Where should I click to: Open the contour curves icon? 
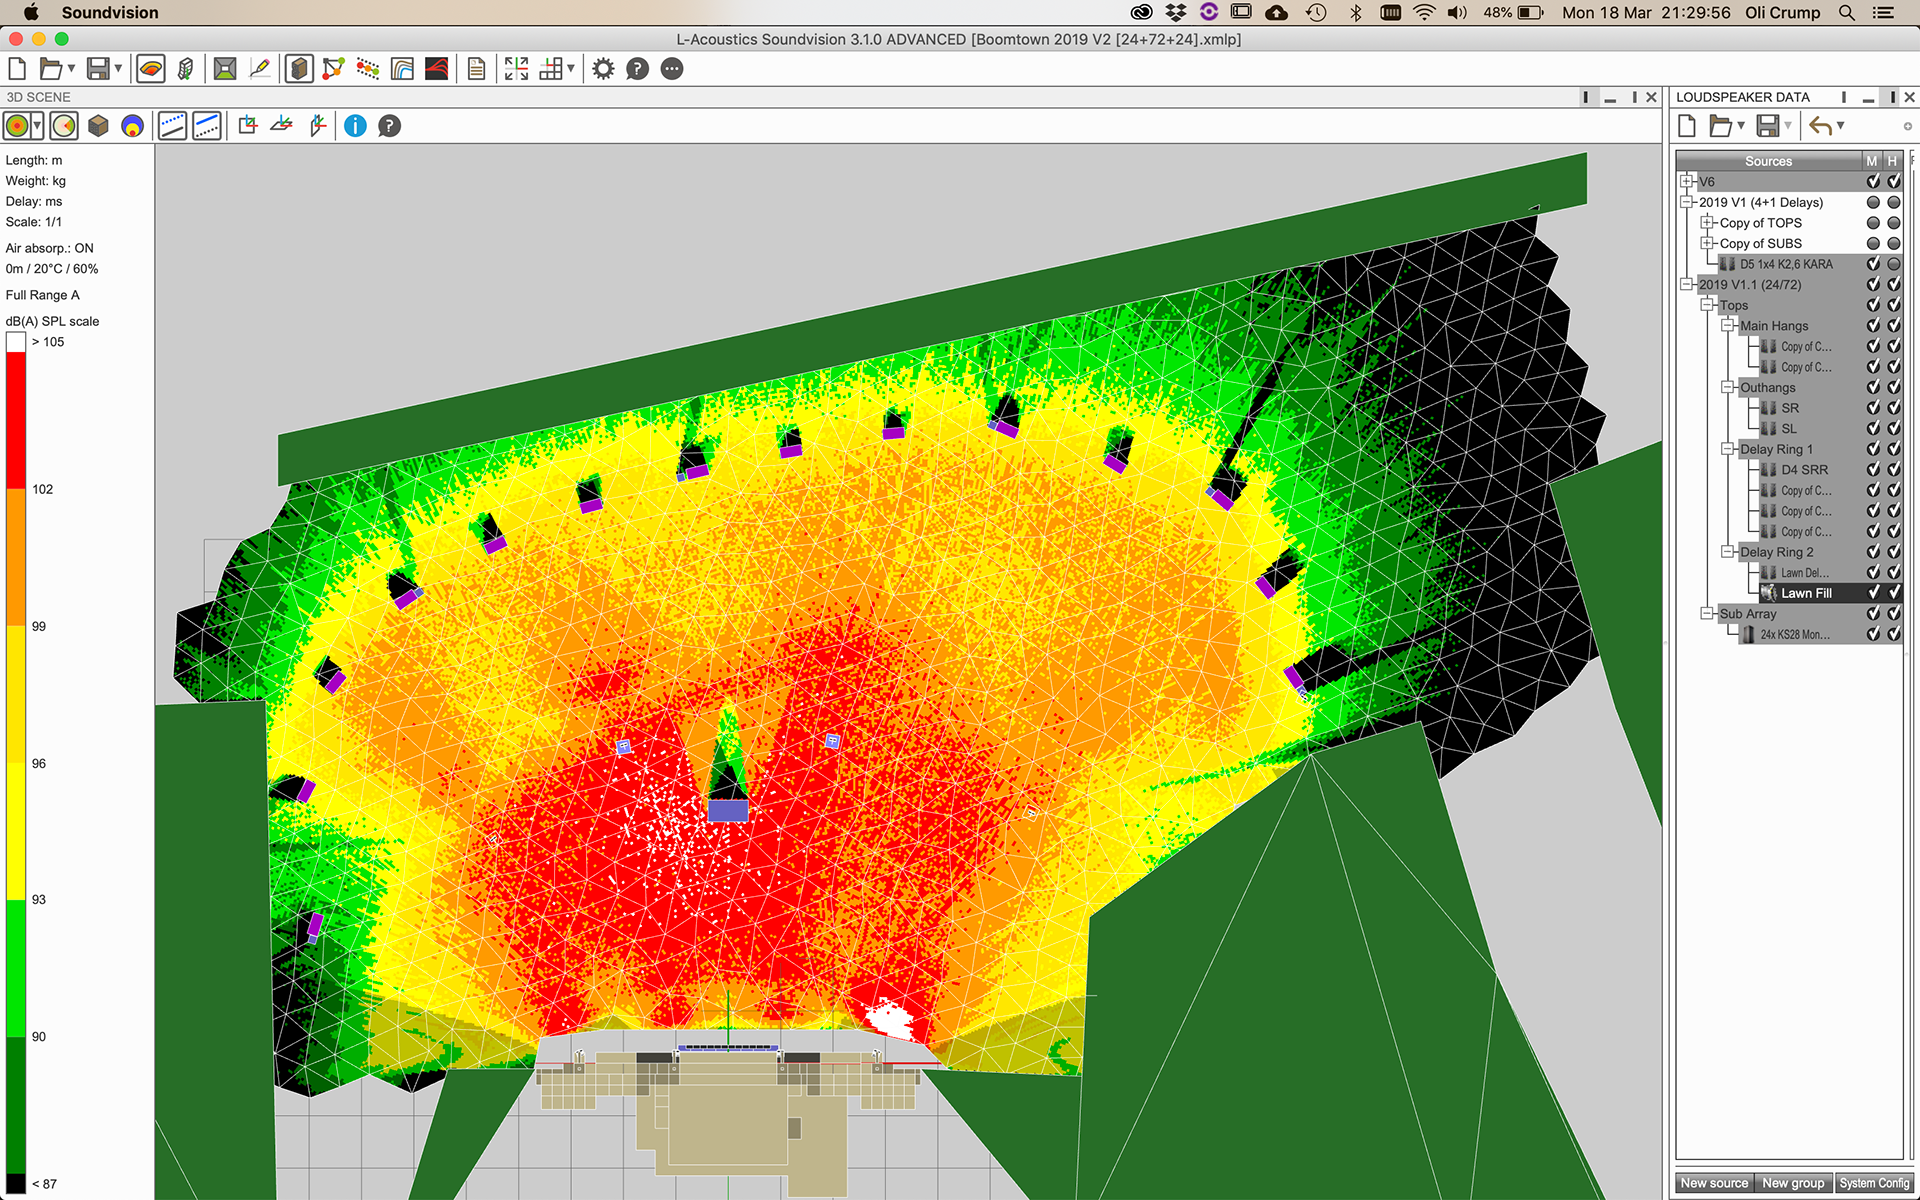click(x=402, y=69)
